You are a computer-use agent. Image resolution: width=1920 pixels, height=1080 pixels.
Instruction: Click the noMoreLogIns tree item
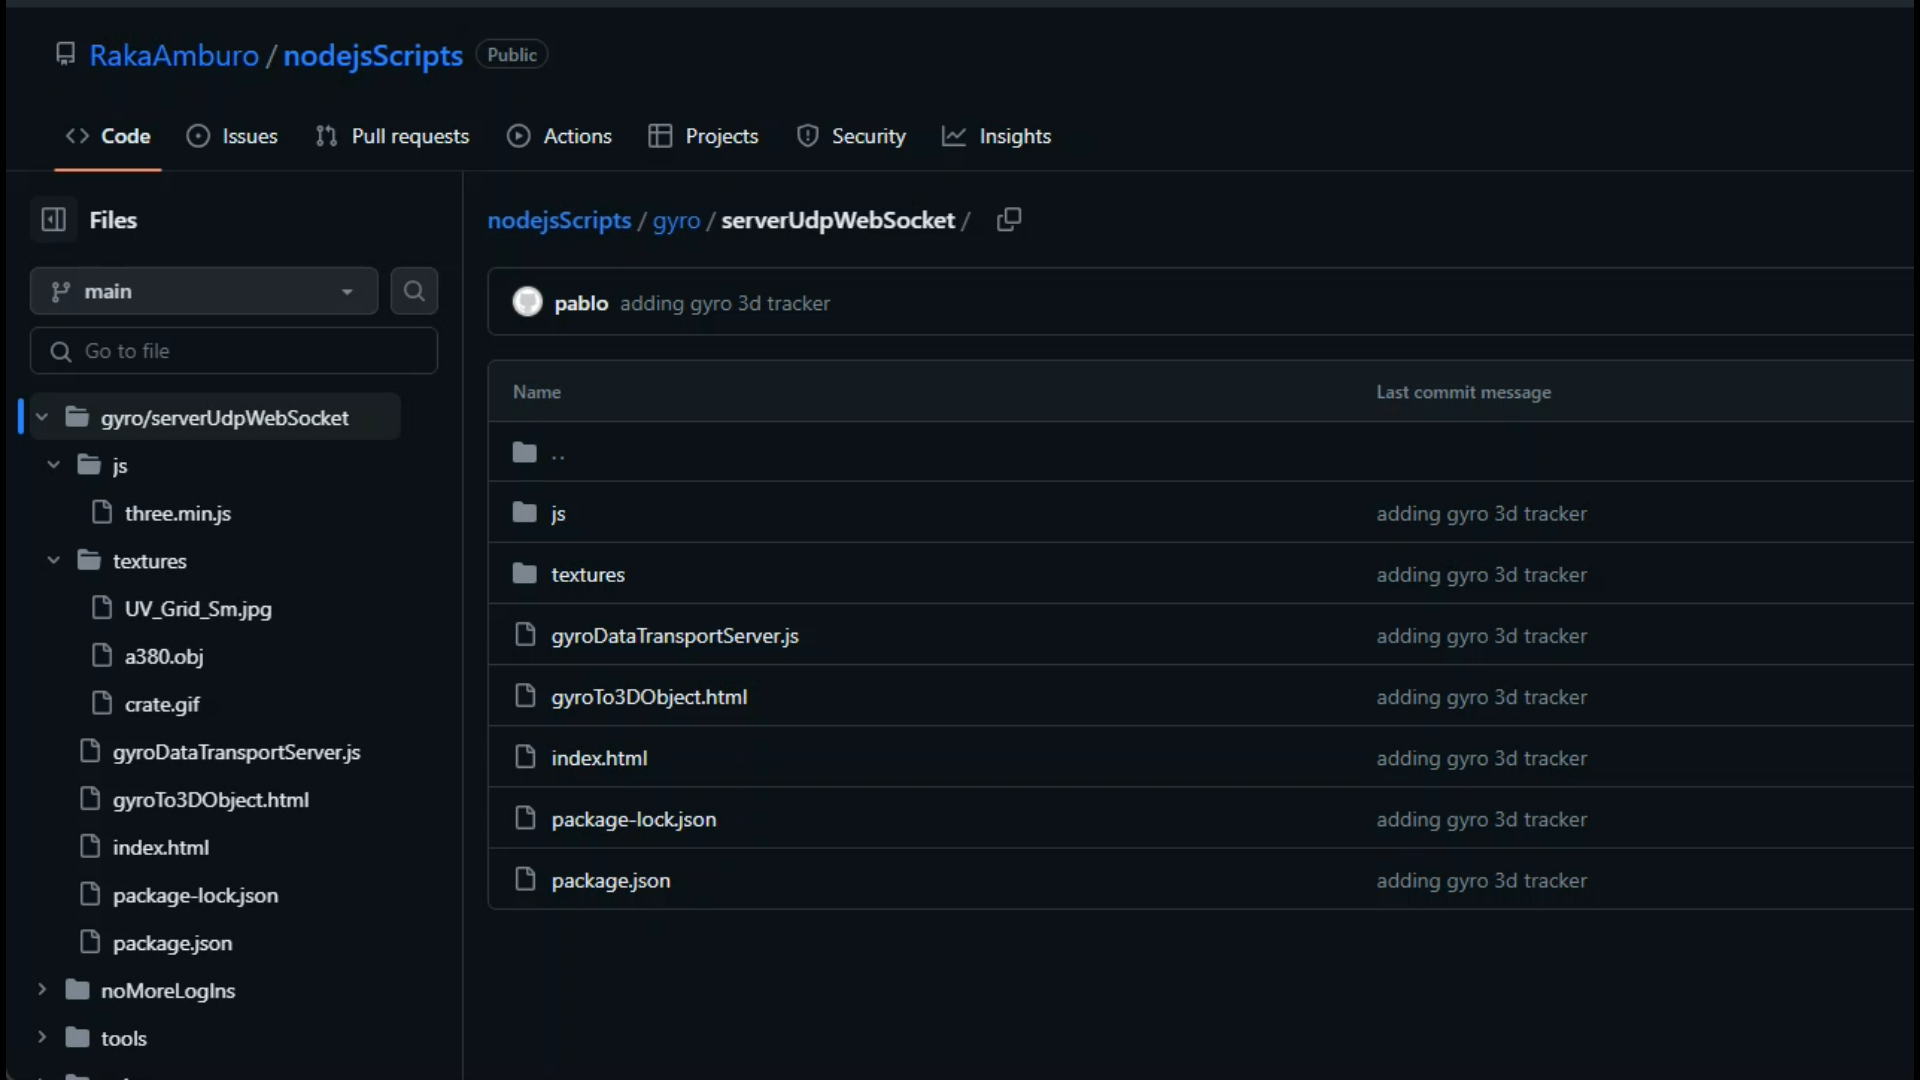point(167,990)
